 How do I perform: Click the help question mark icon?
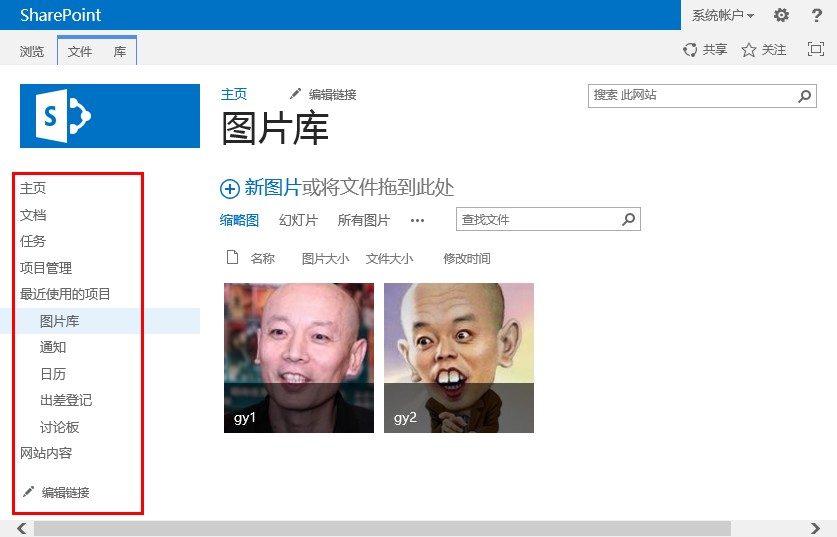click(816, 15)
